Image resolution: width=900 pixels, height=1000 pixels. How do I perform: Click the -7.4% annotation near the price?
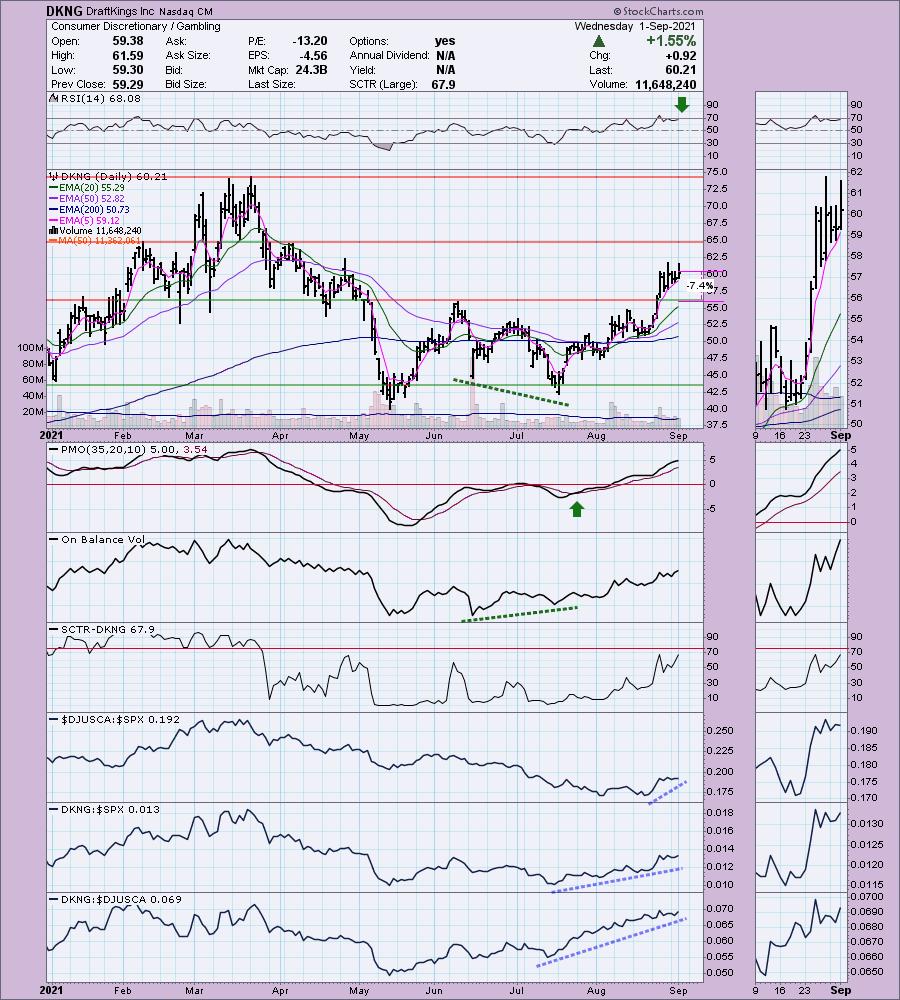pos(699,286)
